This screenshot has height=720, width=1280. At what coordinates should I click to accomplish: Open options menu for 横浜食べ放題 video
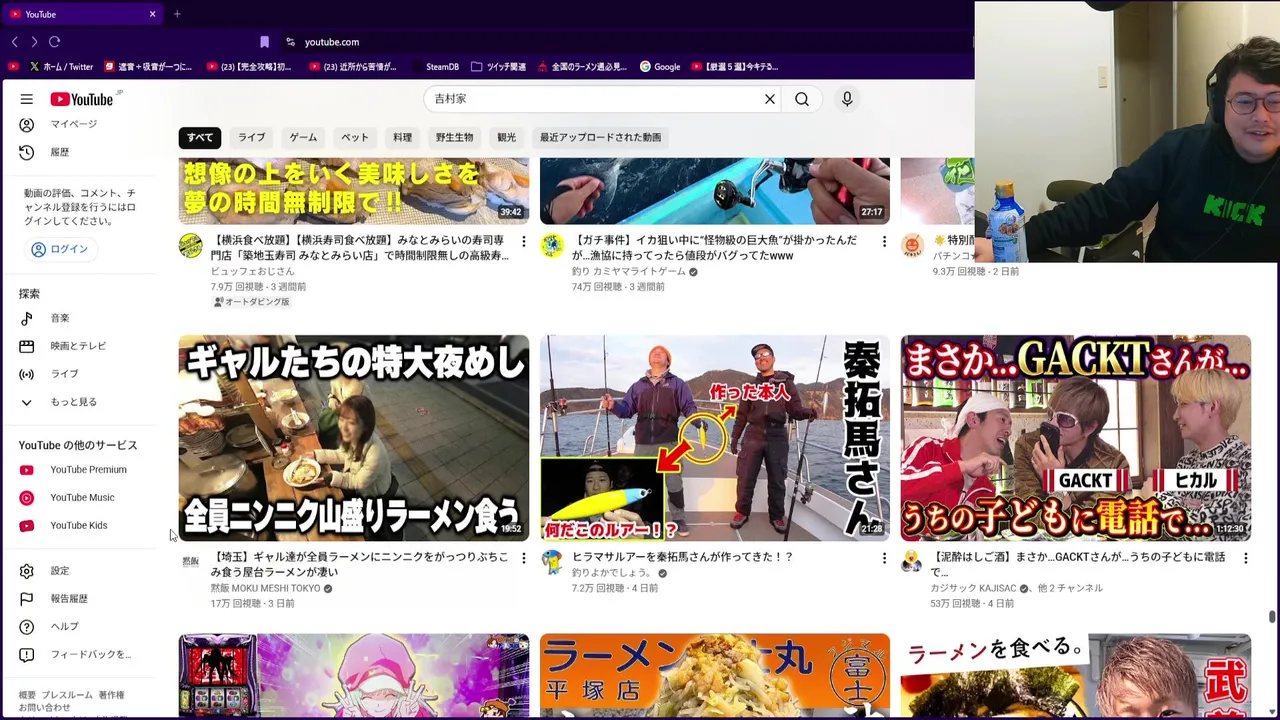click(x=523, y=242)
